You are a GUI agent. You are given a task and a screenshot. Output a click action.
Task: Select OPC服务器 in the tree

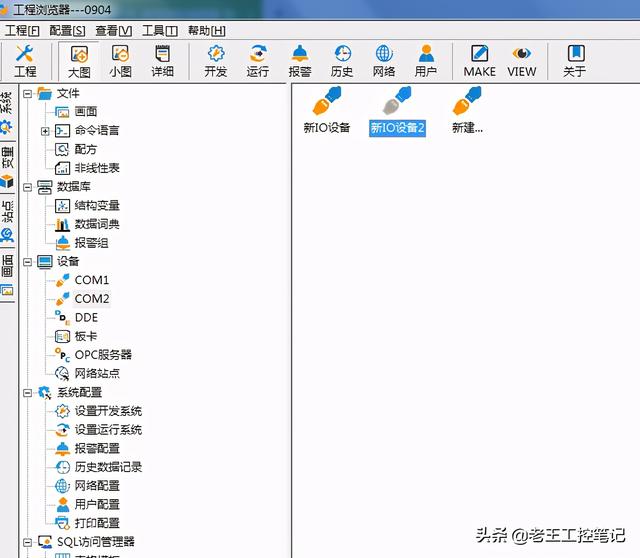(x=103, y=355)
